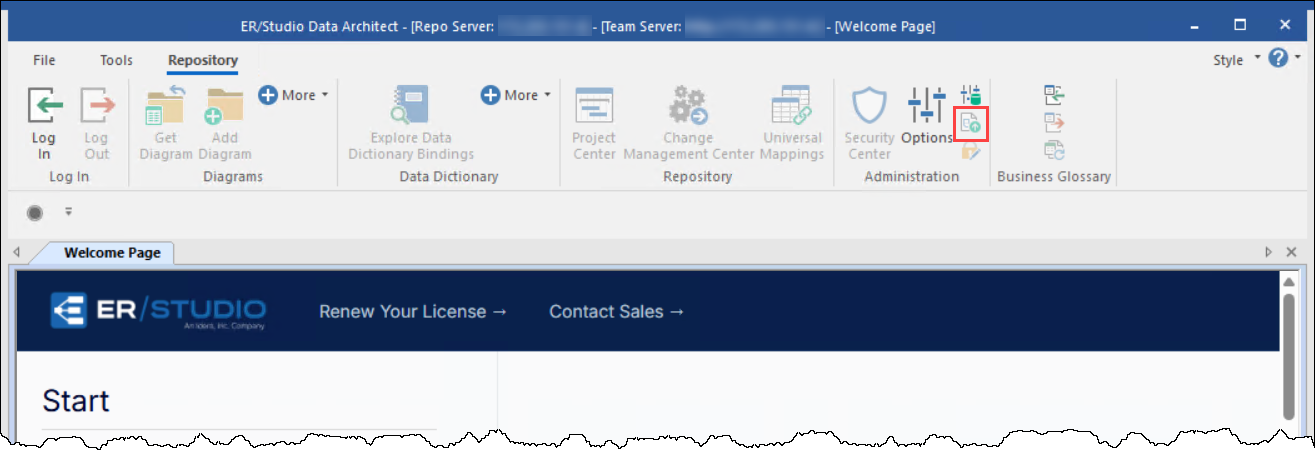Click the Data Dictionary group label
This screenshot has width=1315, height=459.
(x=448, y=177)
